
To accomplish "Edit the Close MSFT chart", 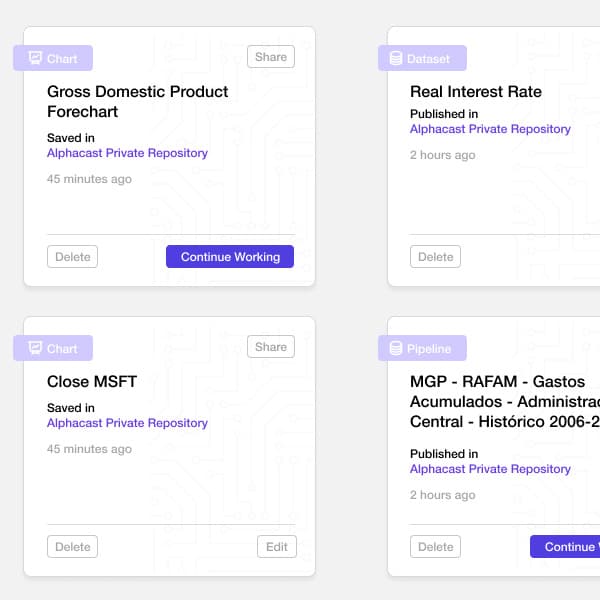I will (x=277, y=547).
